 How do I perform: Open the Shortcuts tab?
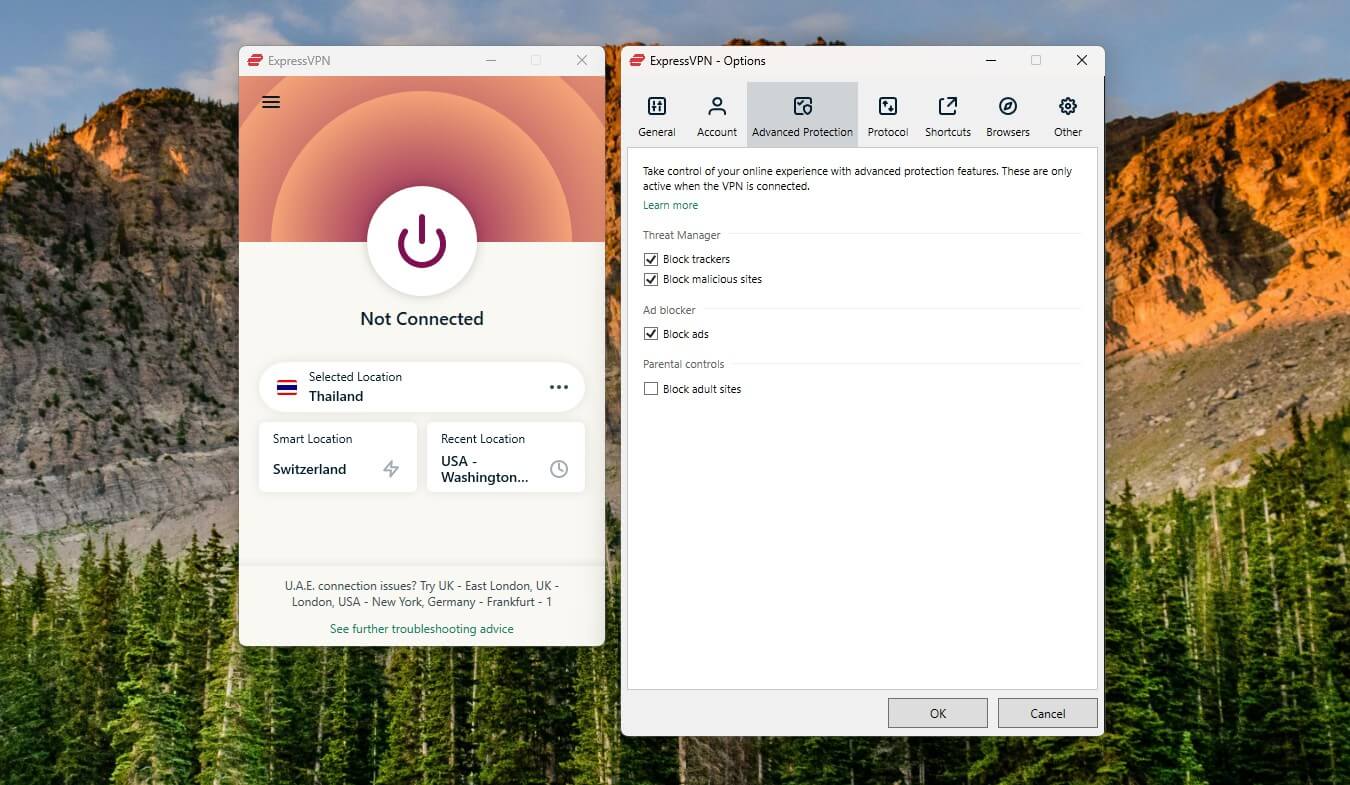[948, 116]
